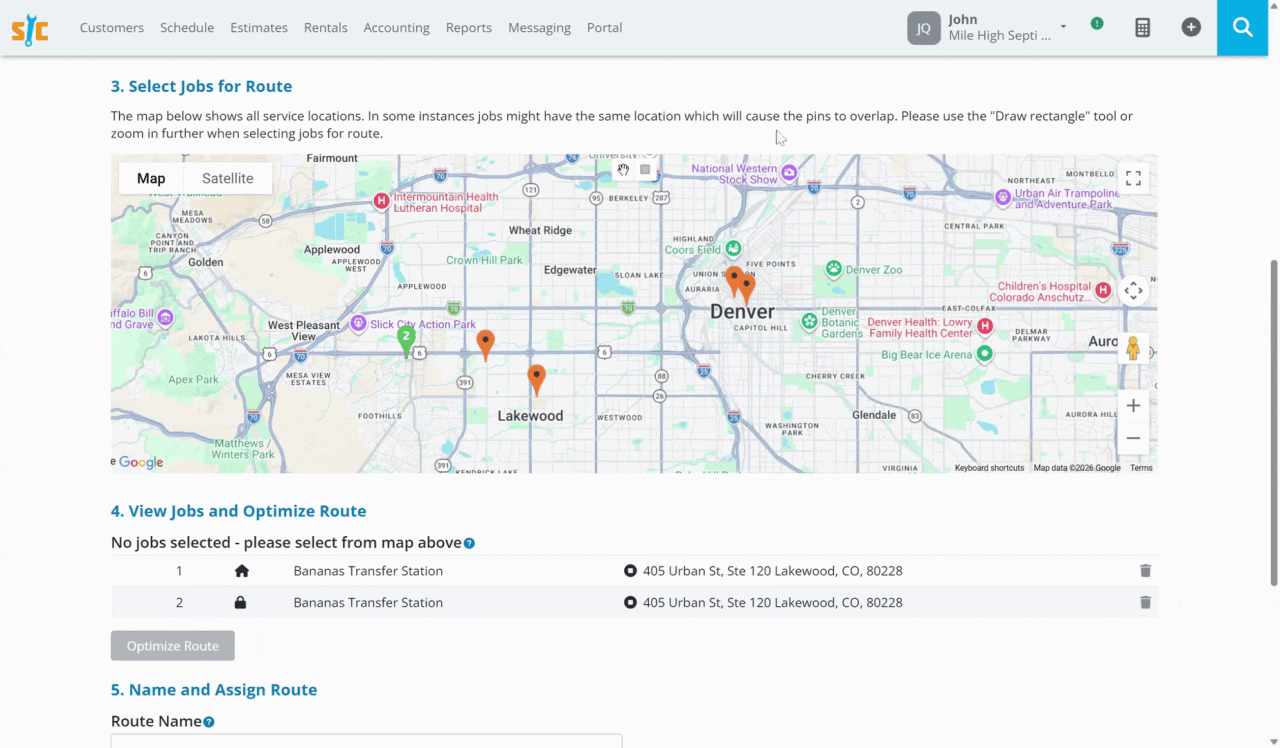The height and width of the screenshot is (748, 1280).
Task: Click the green cluster pin labeled 2
Action: [406, 340]
